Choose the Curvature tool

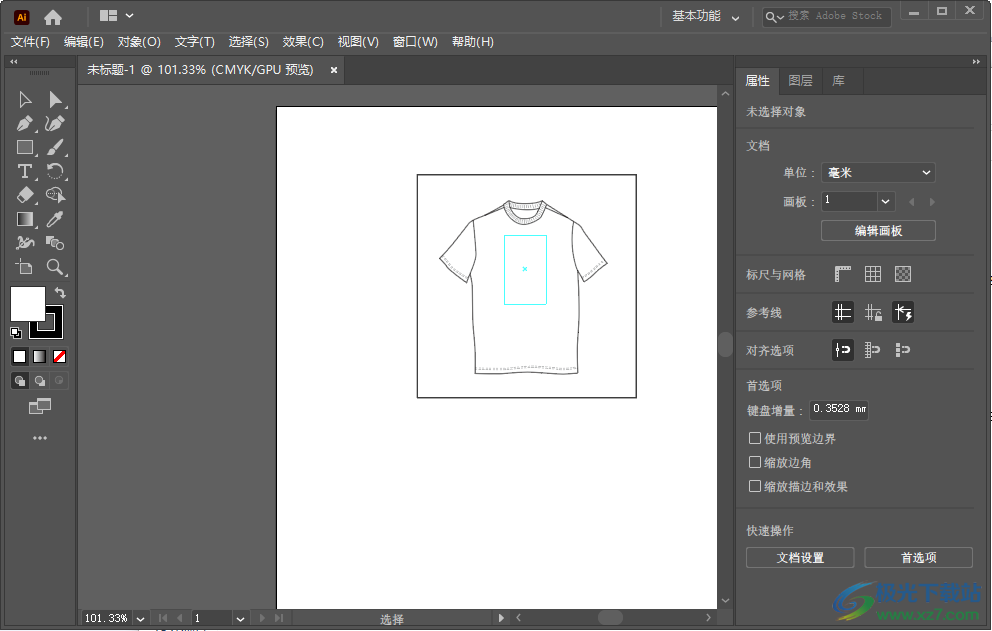[55, 124]
